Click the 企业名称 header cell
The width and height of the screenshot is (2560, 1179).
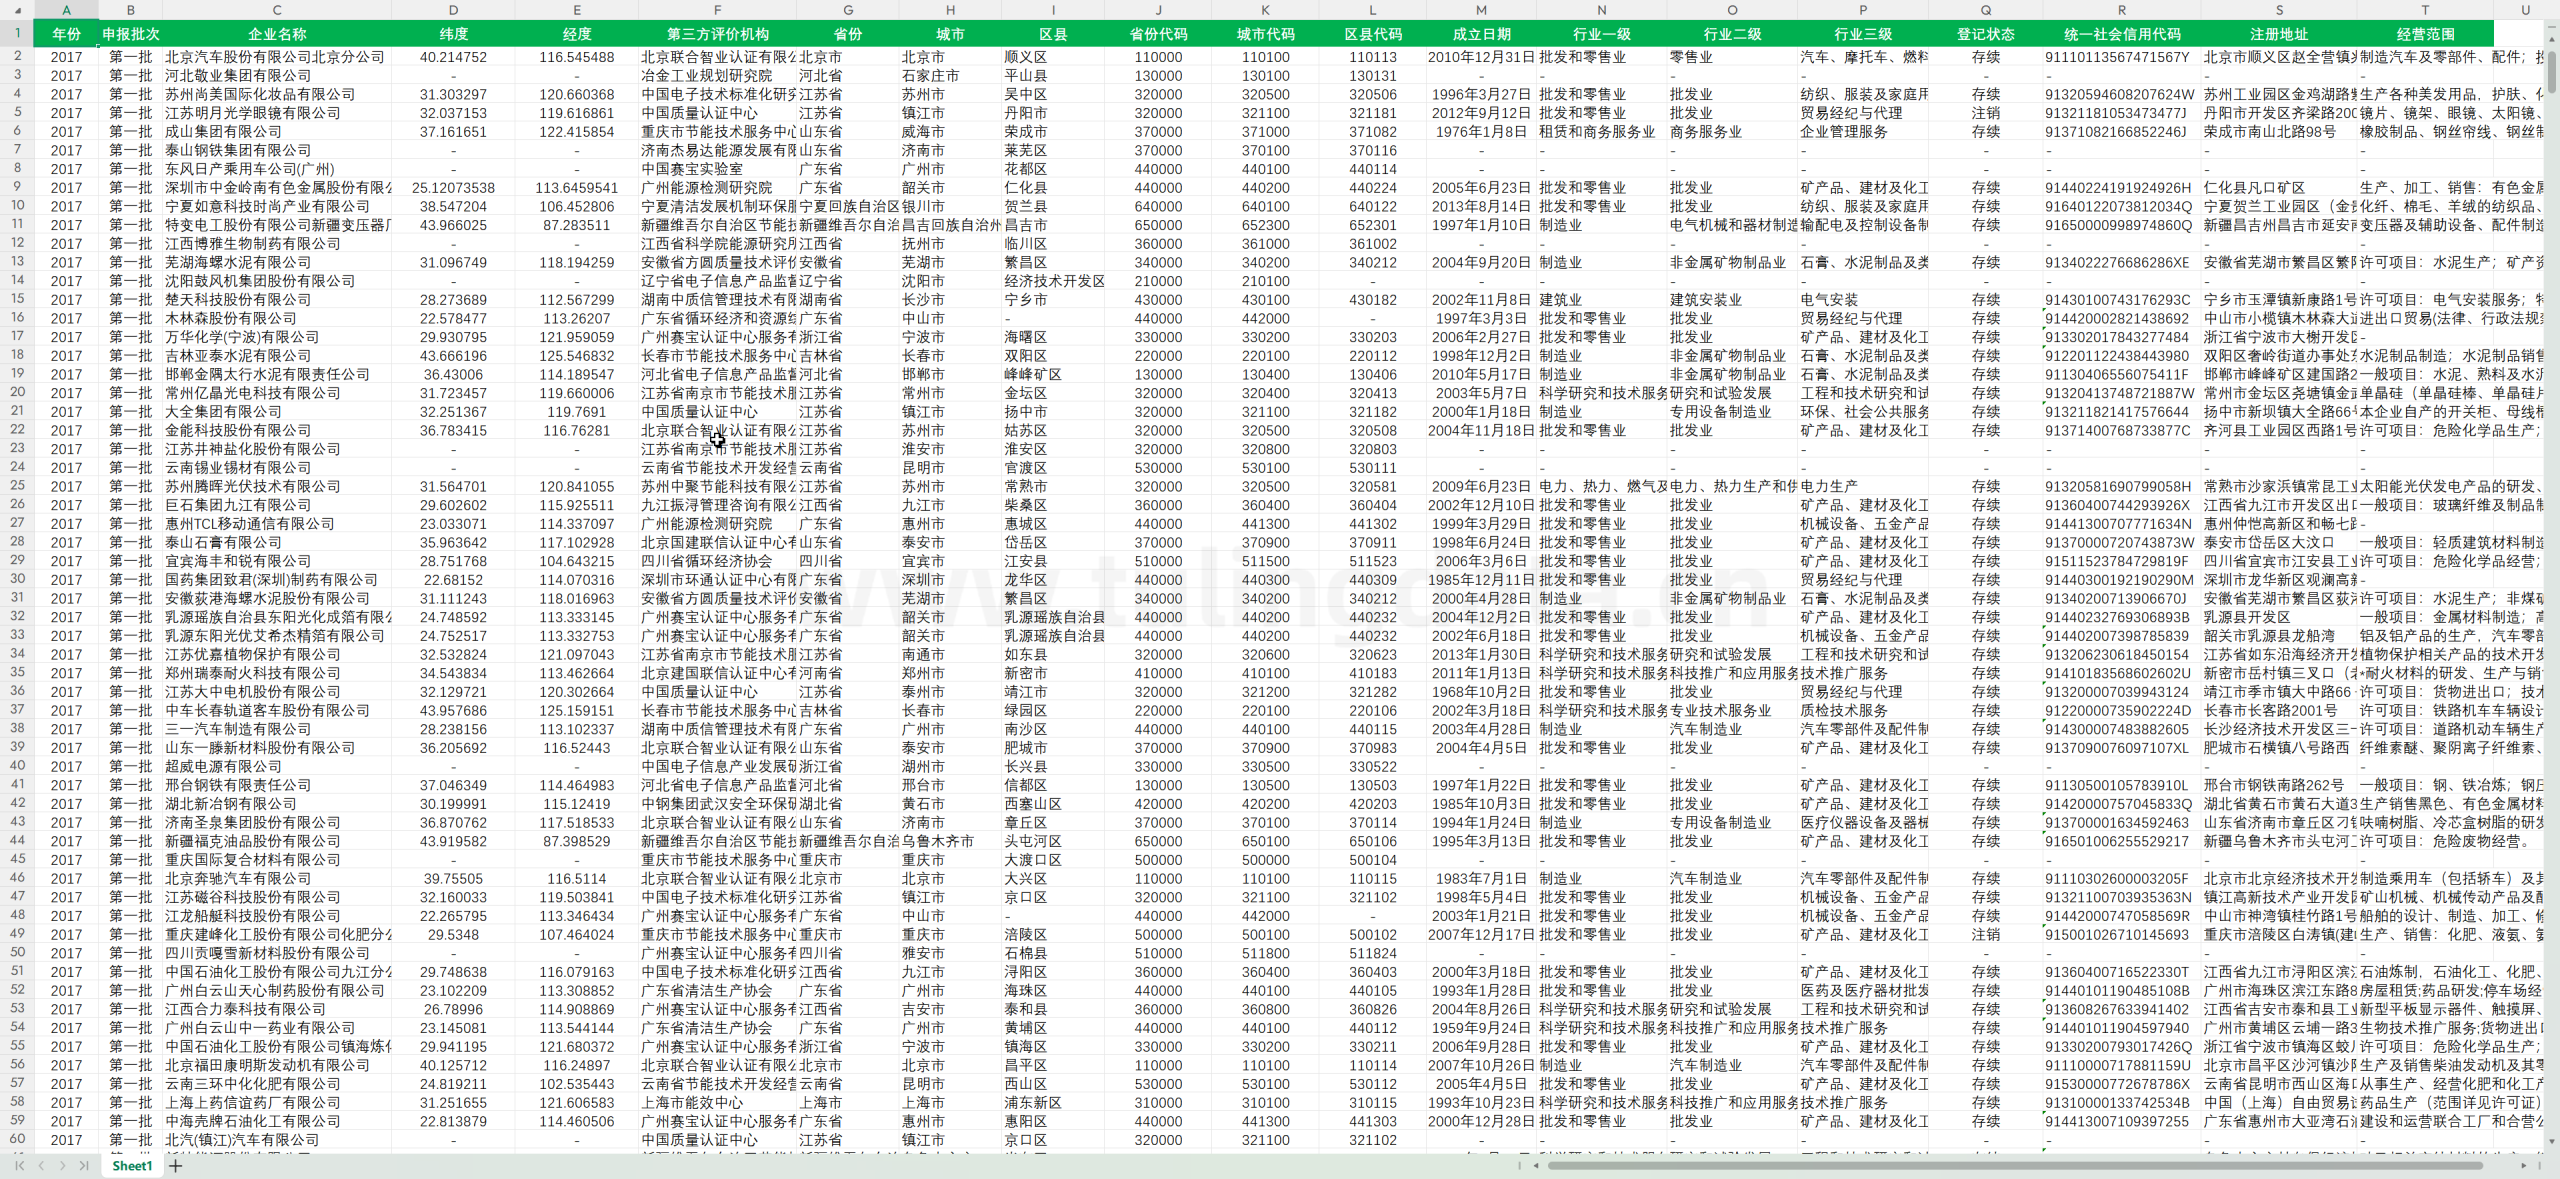[x=277, y=34]
